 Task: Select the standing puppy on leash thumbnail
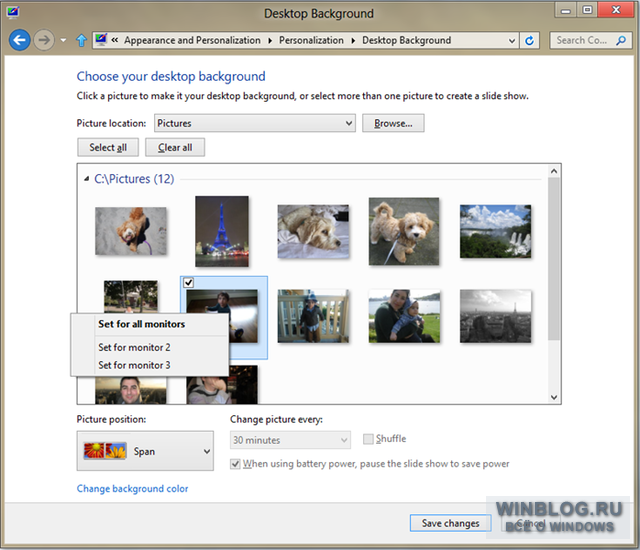(x=404, y=231)
